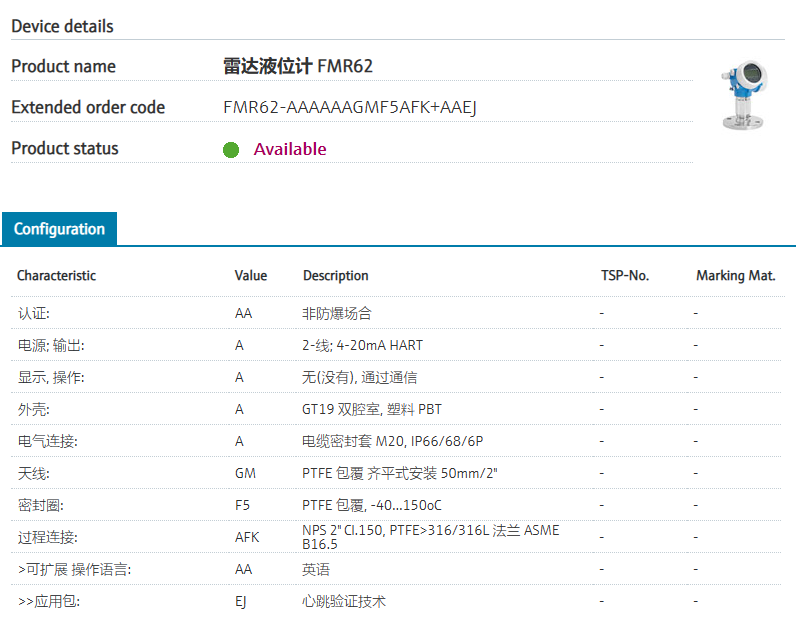796x628 pixels.
Task: Click the Device details heading
Action: tap(62, 26)
